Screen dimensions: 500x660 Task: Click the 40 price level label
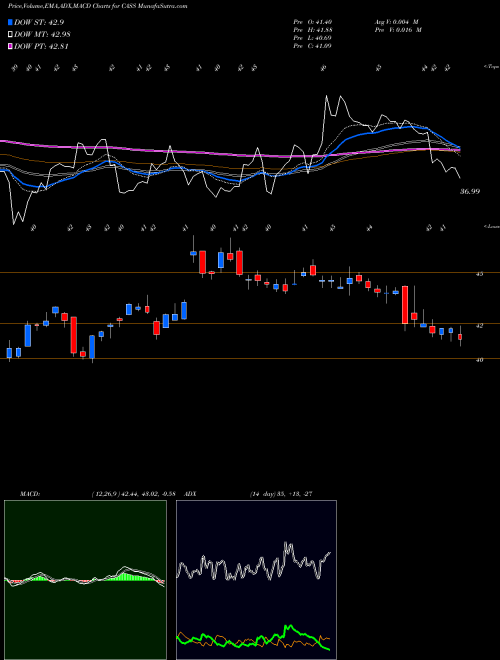coord(479,360)
